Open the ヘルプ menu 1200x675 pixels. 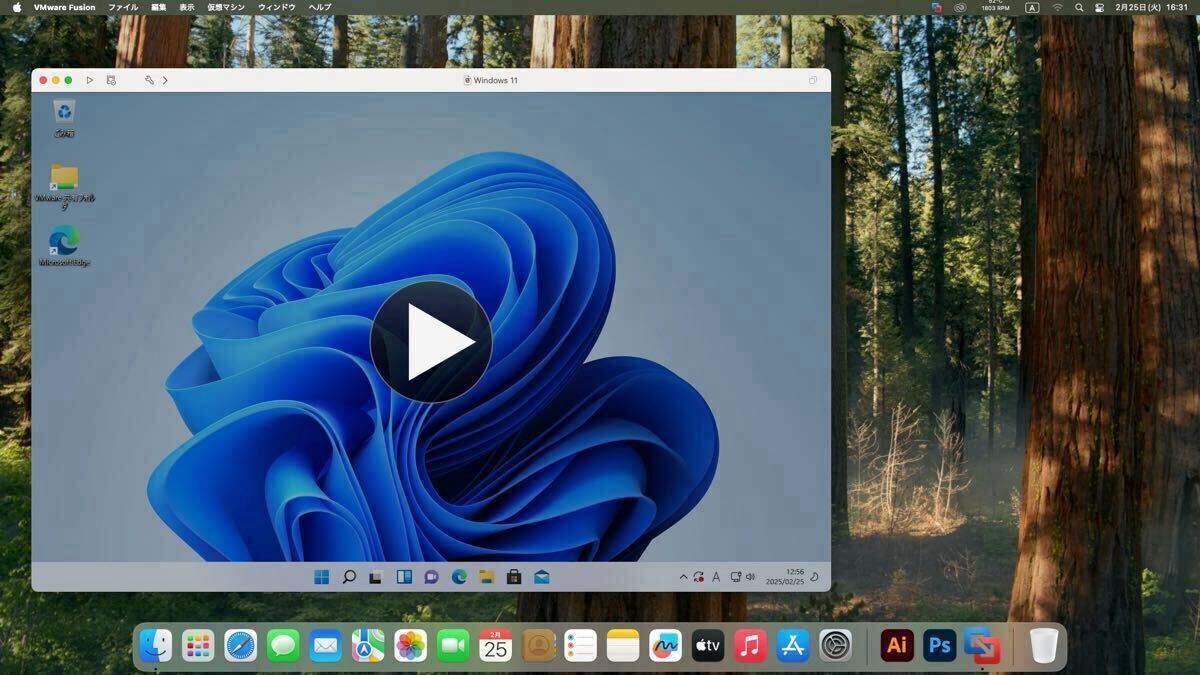tap(320, 7)
